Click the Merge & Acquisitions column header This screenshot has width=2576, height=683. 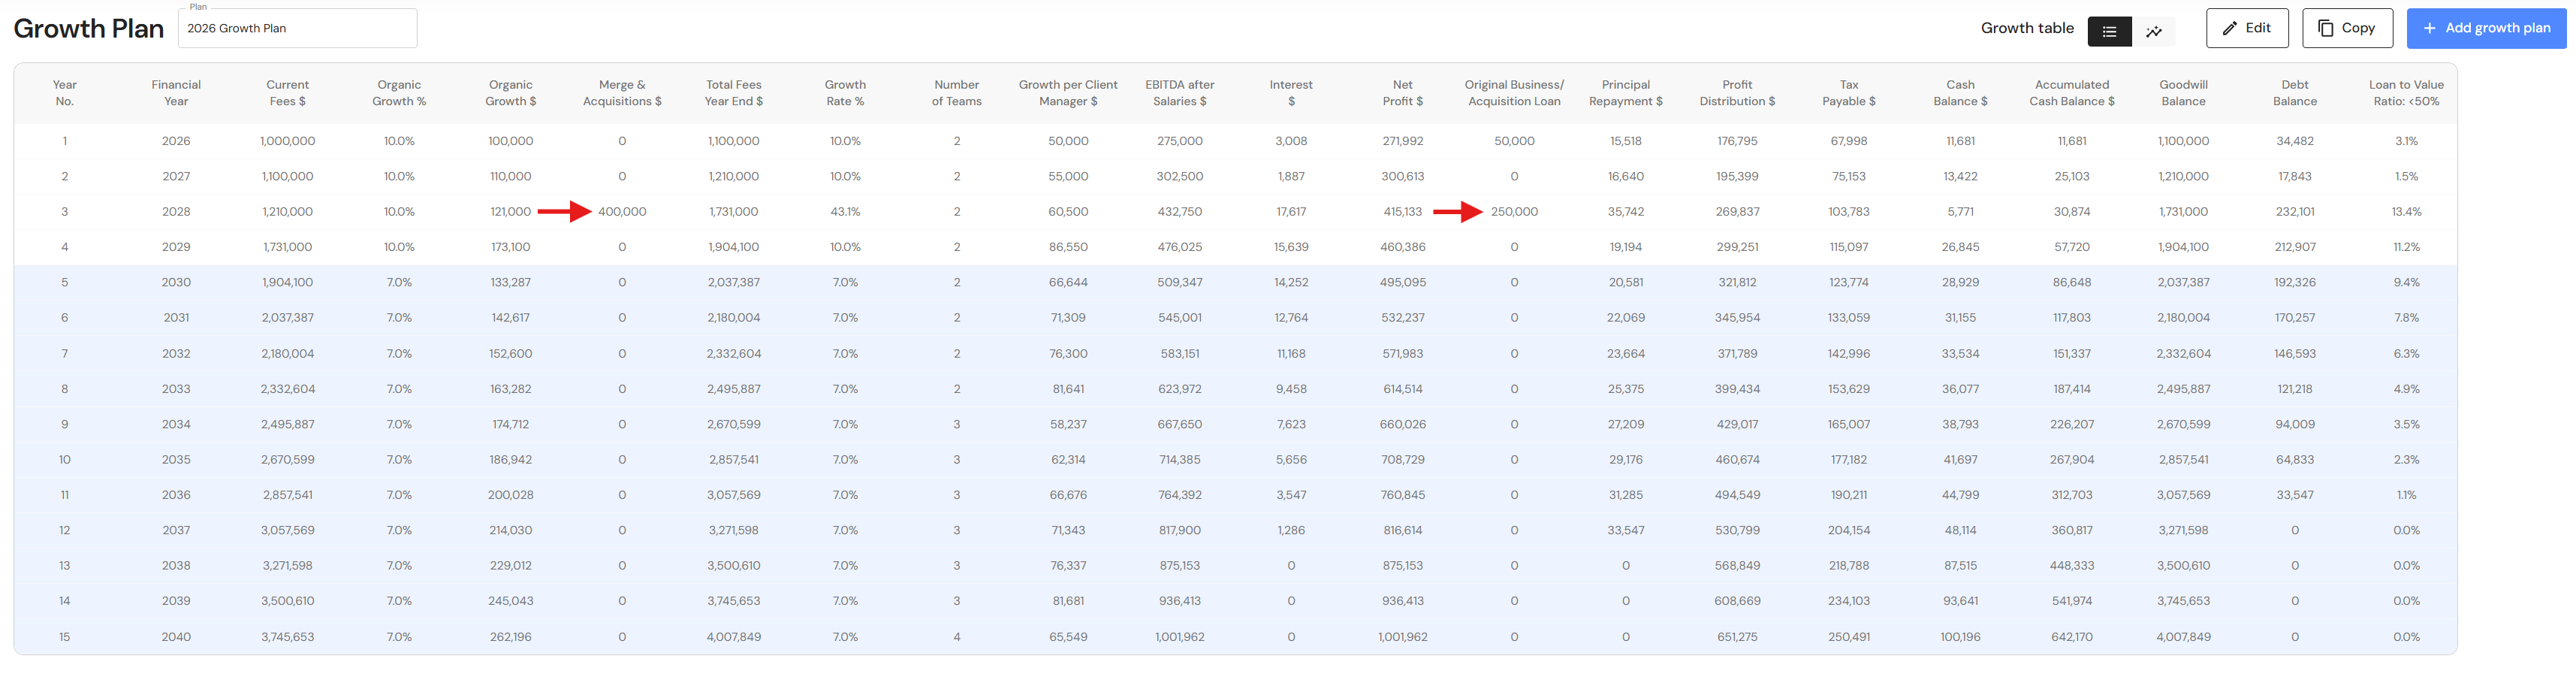(x=622, y=93)
